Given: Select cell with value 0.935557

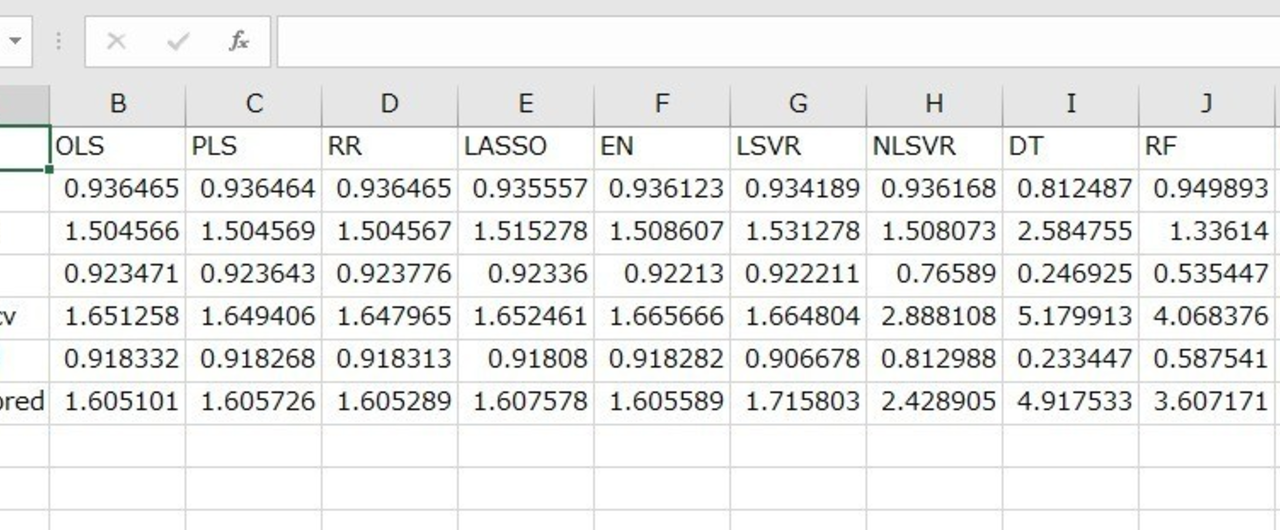Looking at the screenshot, I should [526, 189].
